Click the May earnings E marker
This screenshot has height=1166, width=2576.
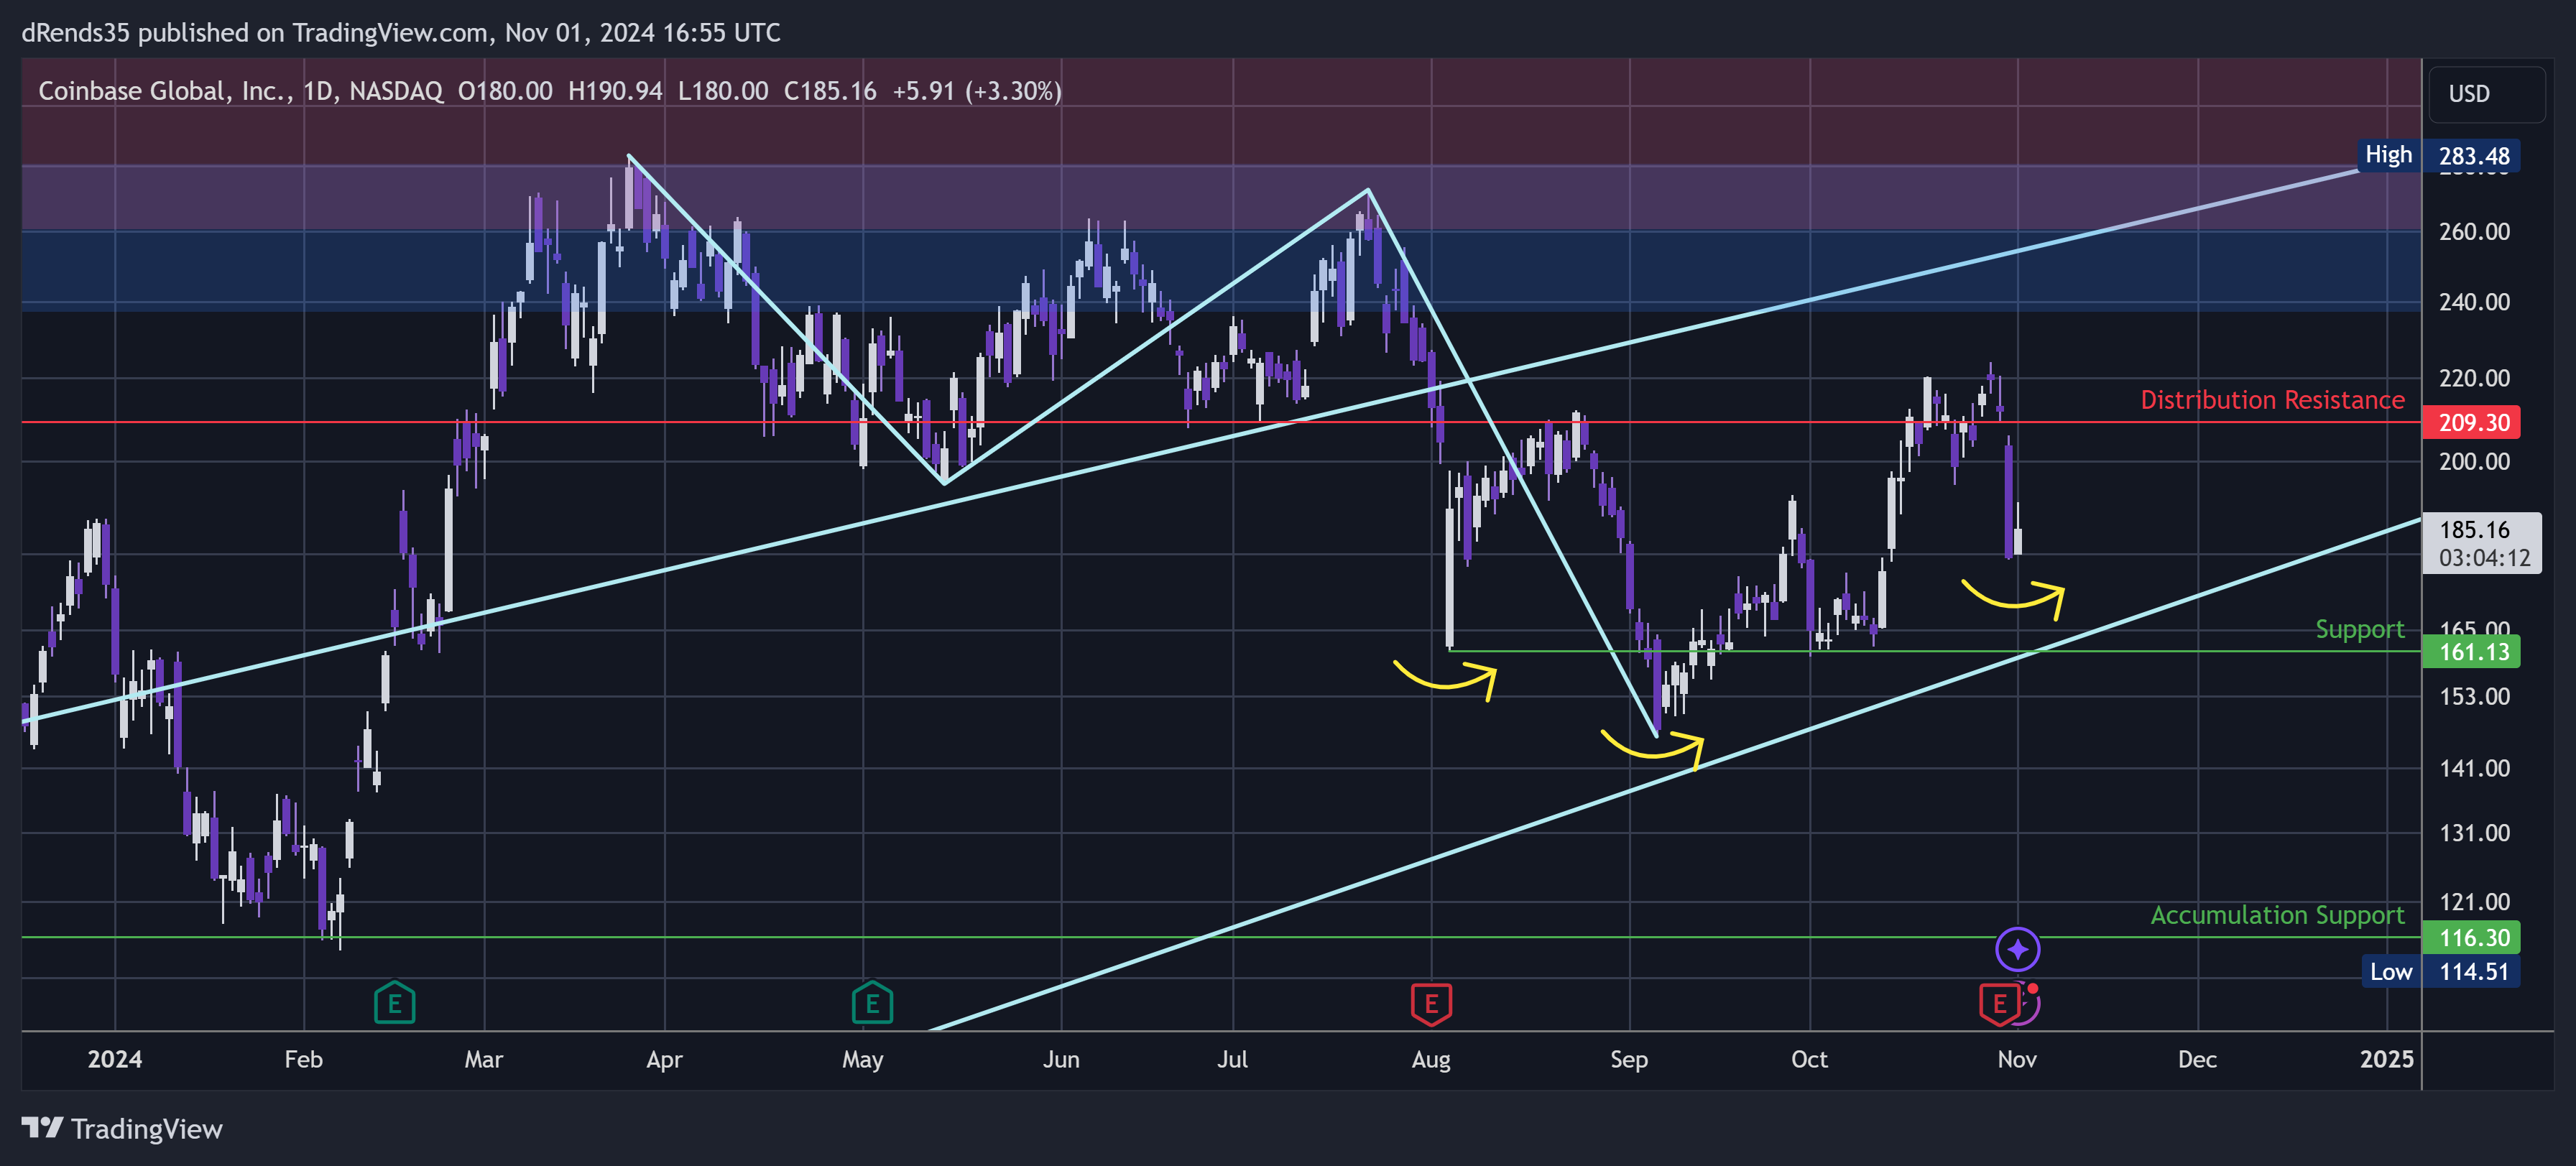873,1003
